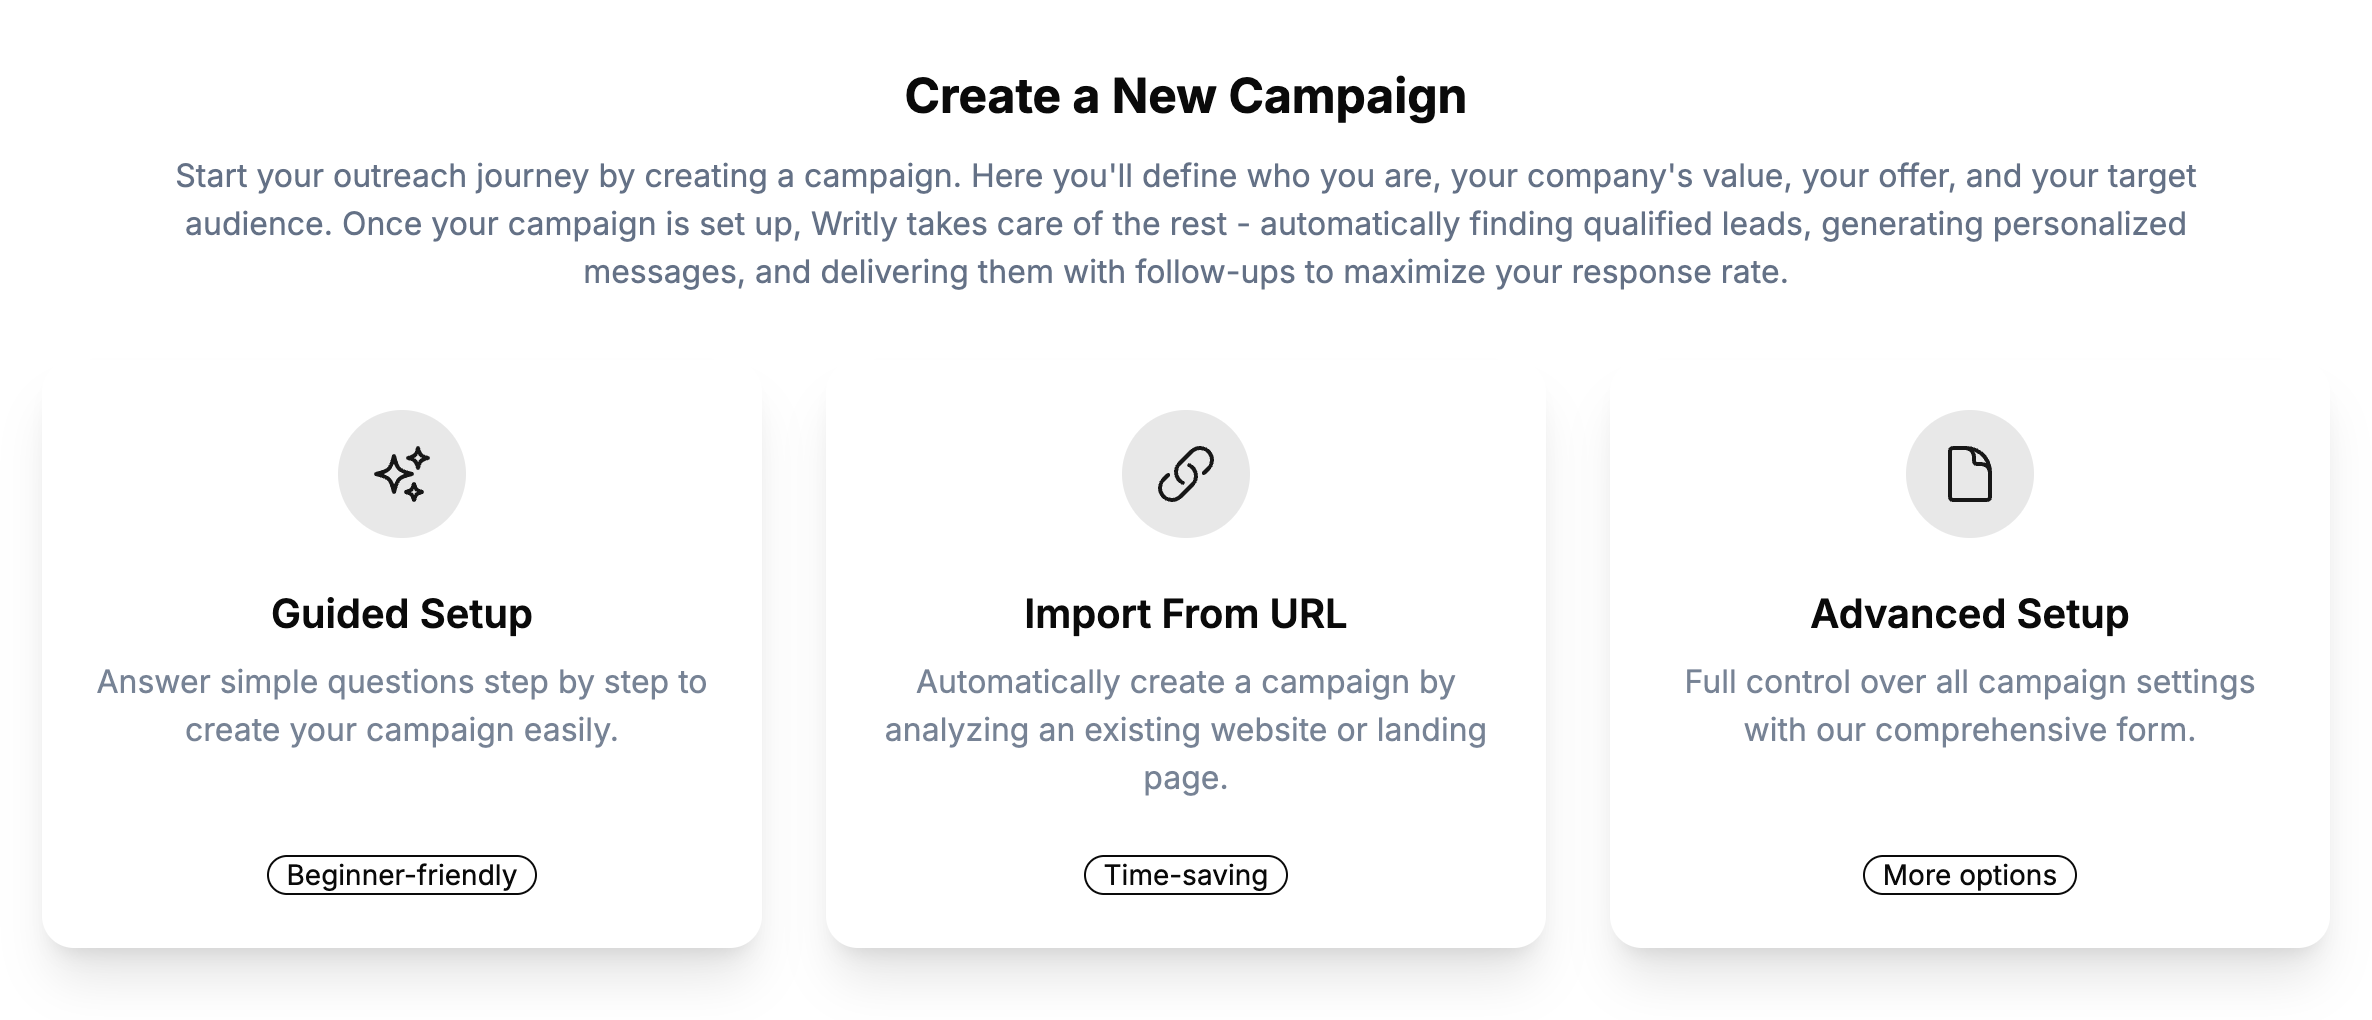Click the document icon for Advanced Setup
2372x1020 pixels.
(1969, 474)
